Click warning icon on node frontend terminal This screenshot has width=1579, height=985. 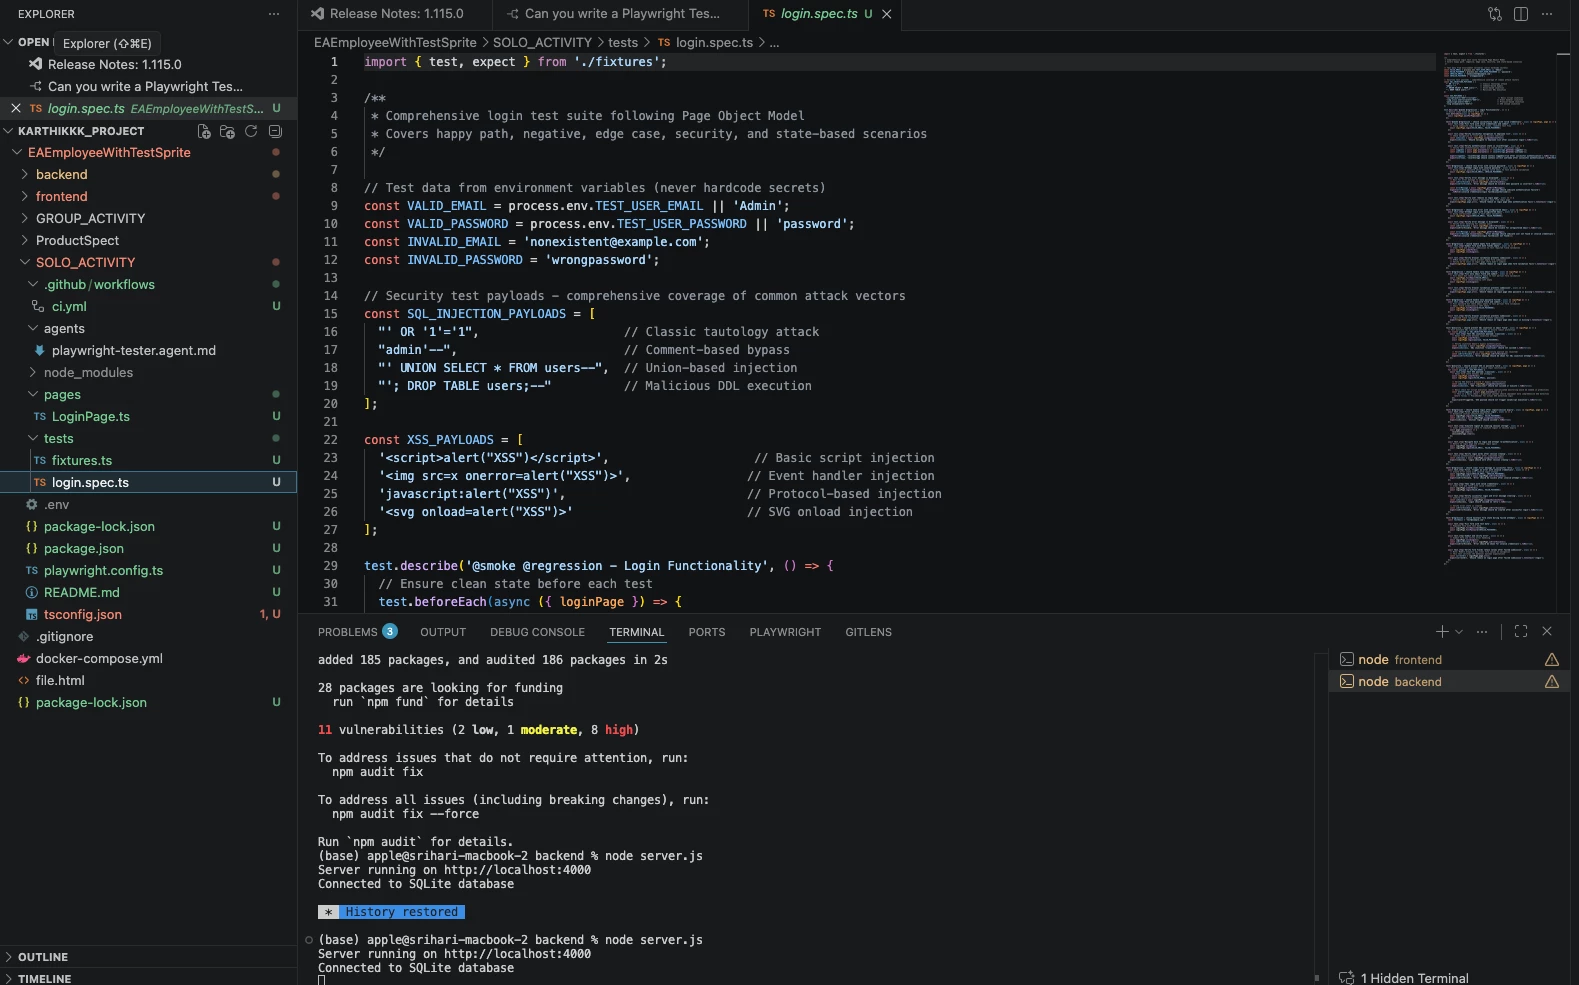[x=1552, y=660]
